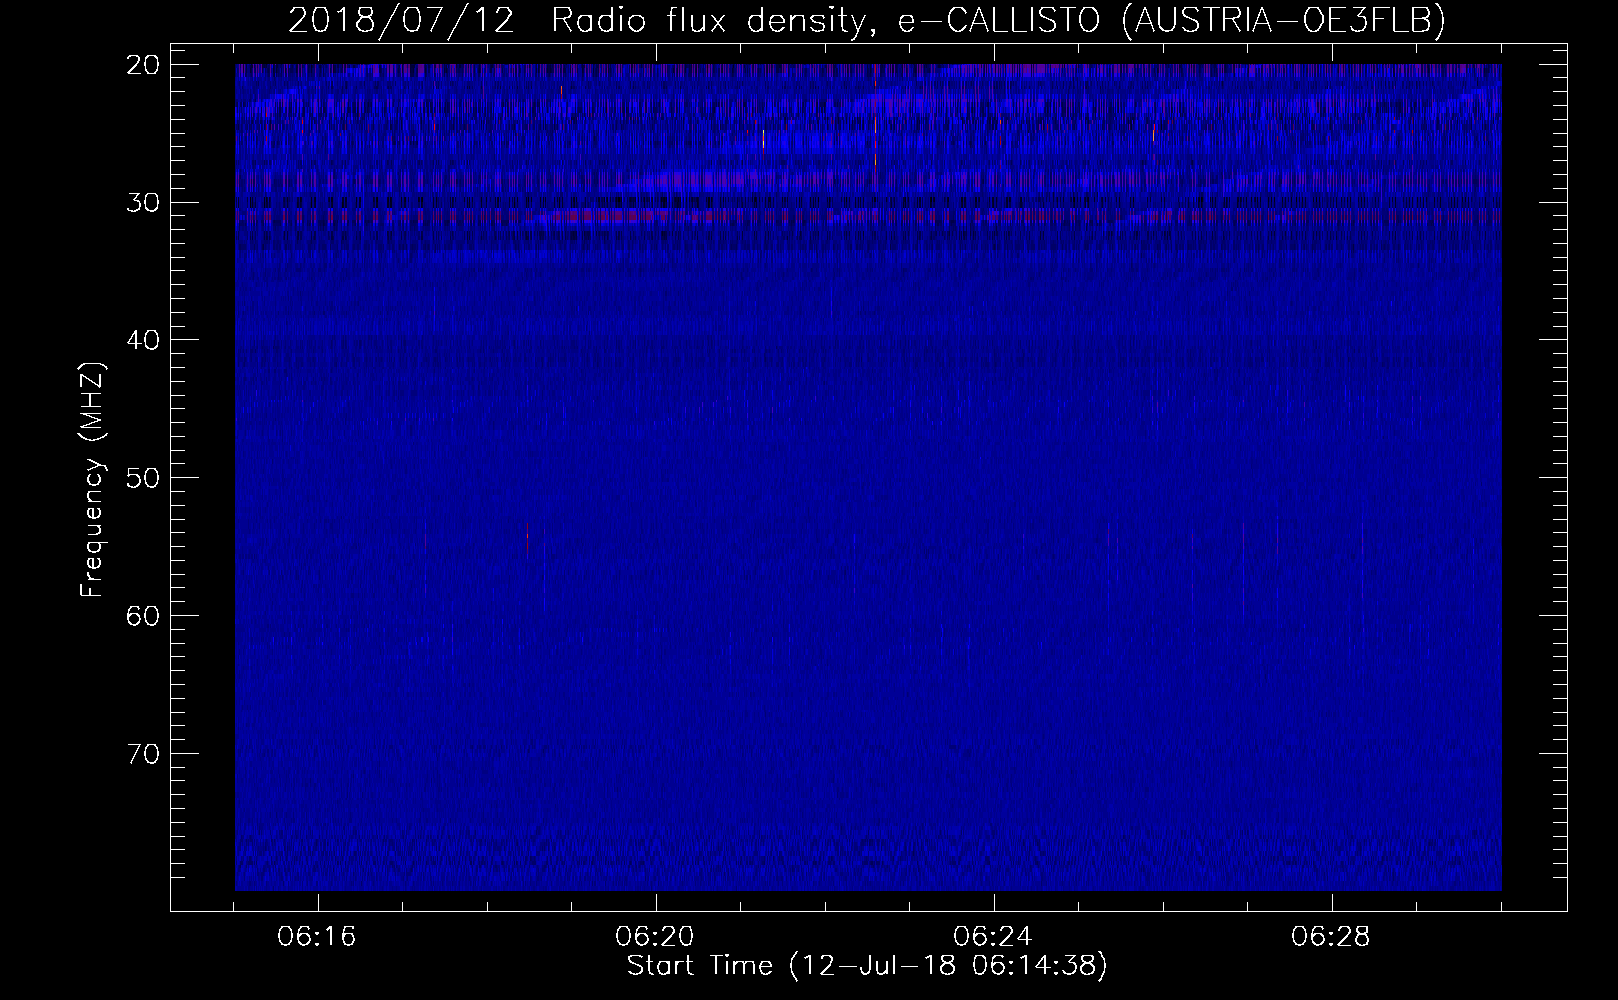This screenshot has height=1000, width=1618.
Task: Click the 06:16 time tick label
Action: (x=319, y=938)
